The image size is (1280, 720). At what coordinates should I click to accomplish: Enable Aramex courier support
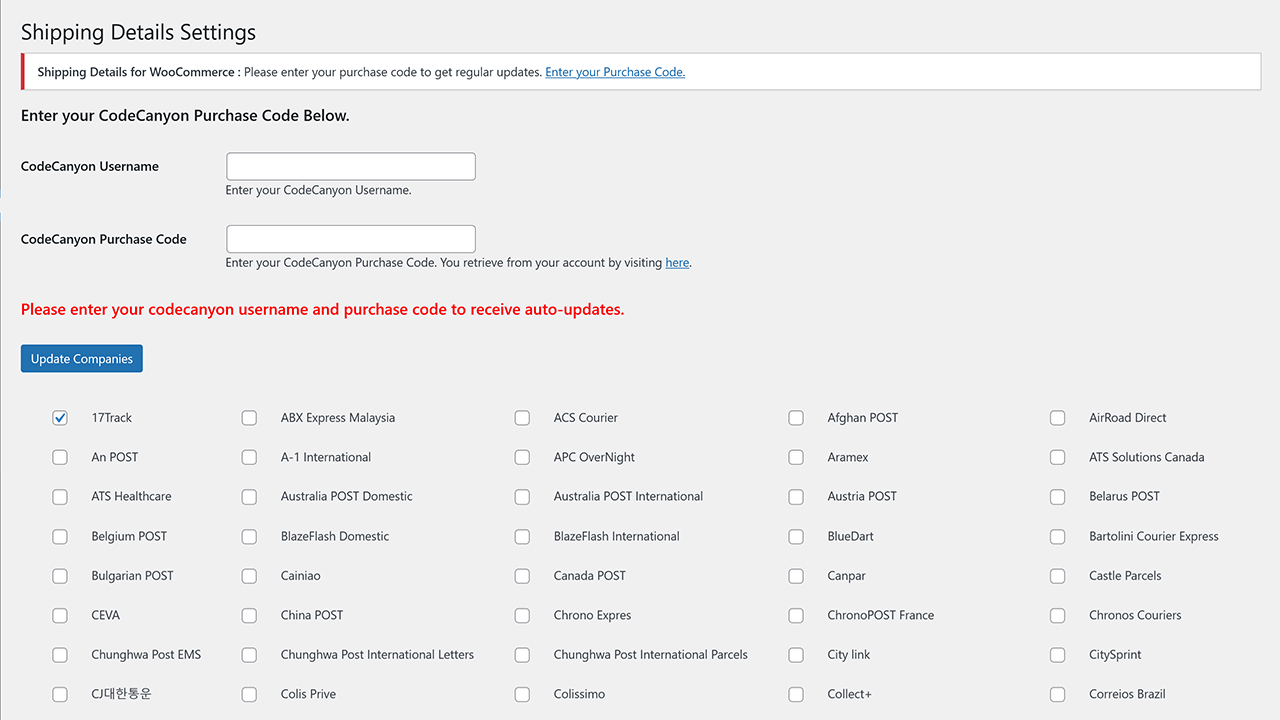tap(796, 457)
